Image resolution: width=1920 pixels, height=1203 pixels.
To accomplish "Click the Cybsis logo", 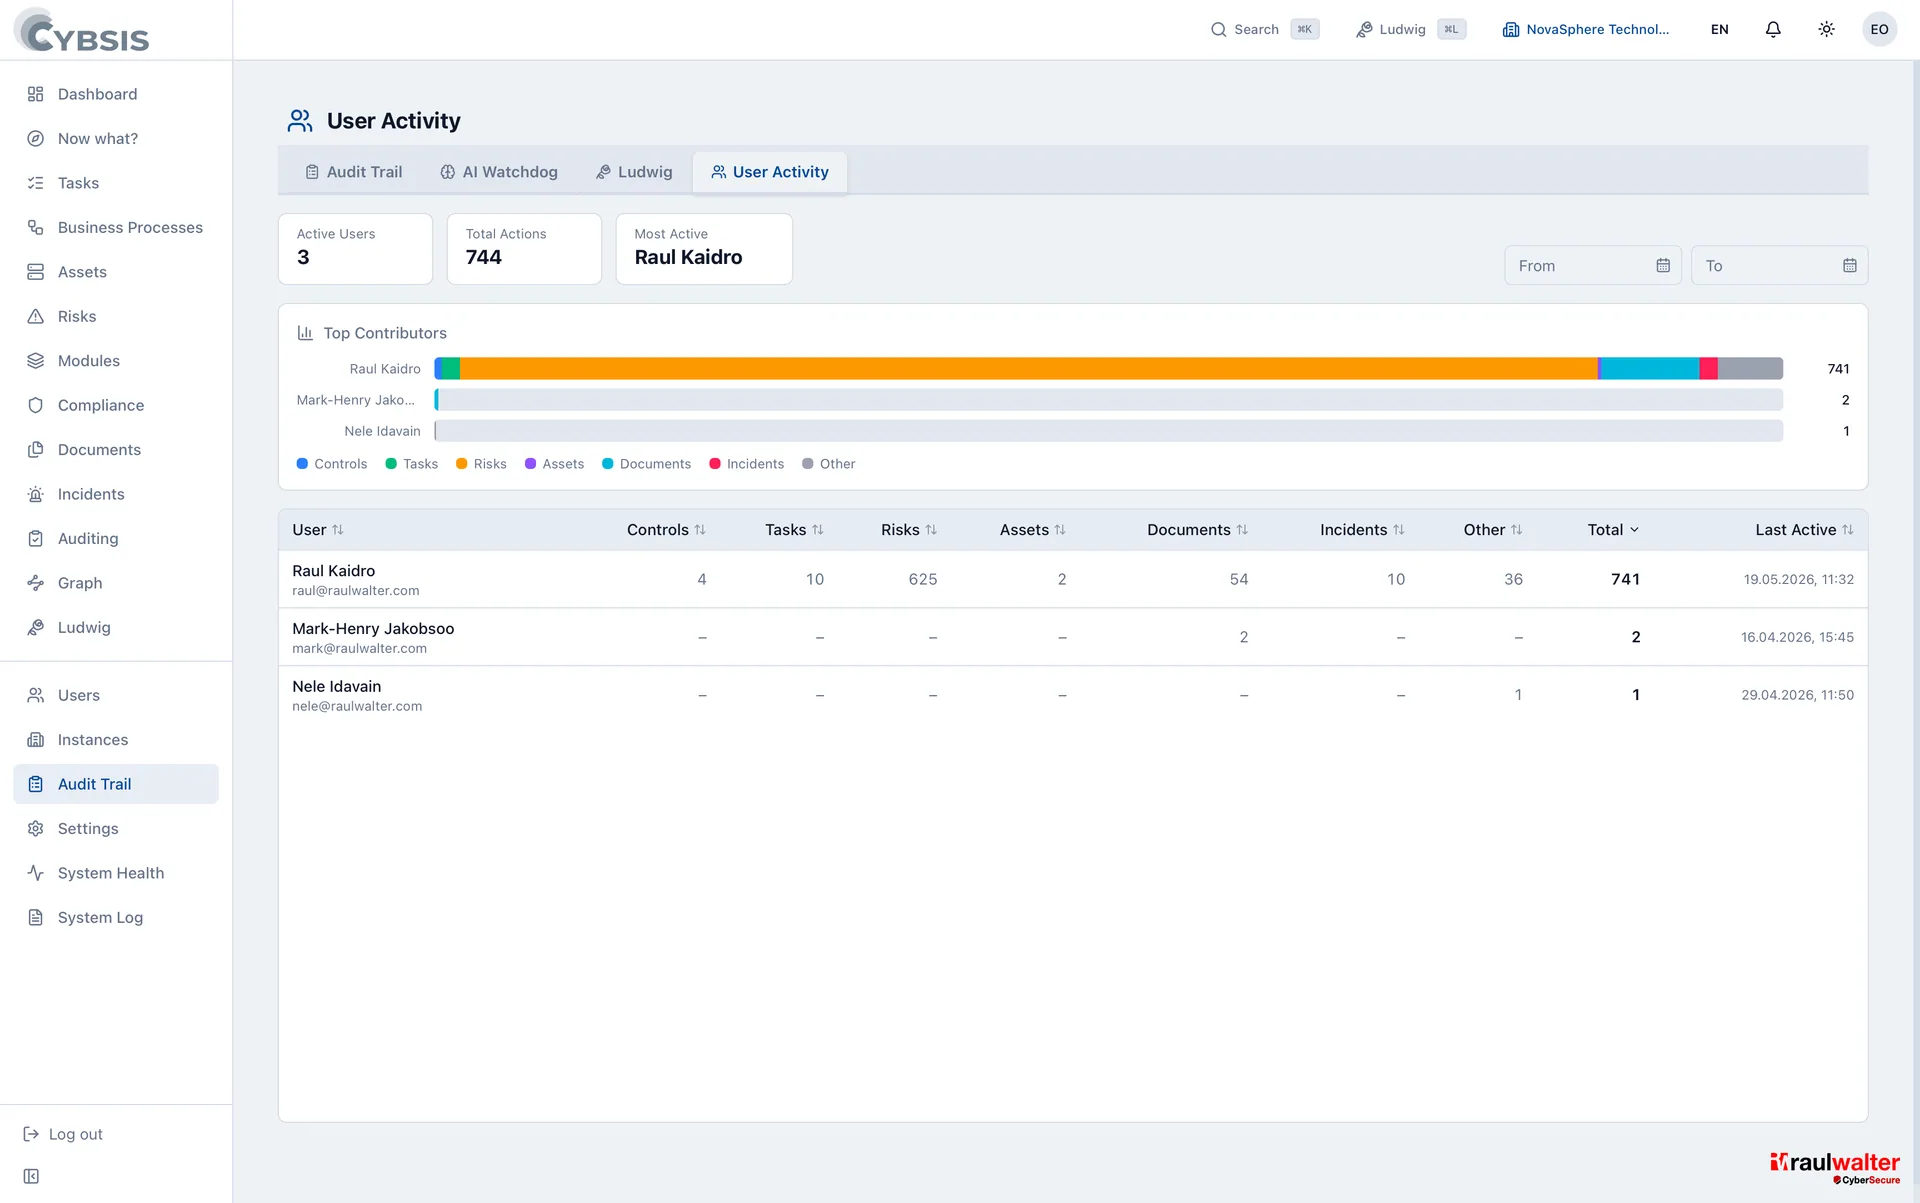I will coord(82,30).
